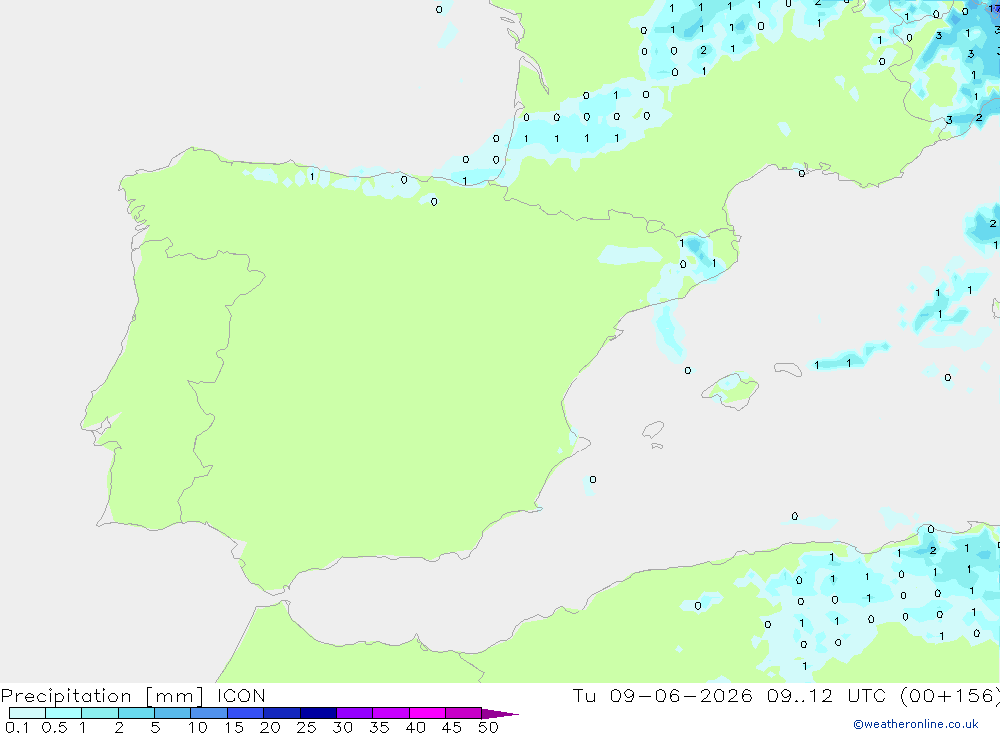Click the 0.1–0.5 mm legend color
Image resolution: width=1000 pixels, height=733 pixels.
coord(27,713)
